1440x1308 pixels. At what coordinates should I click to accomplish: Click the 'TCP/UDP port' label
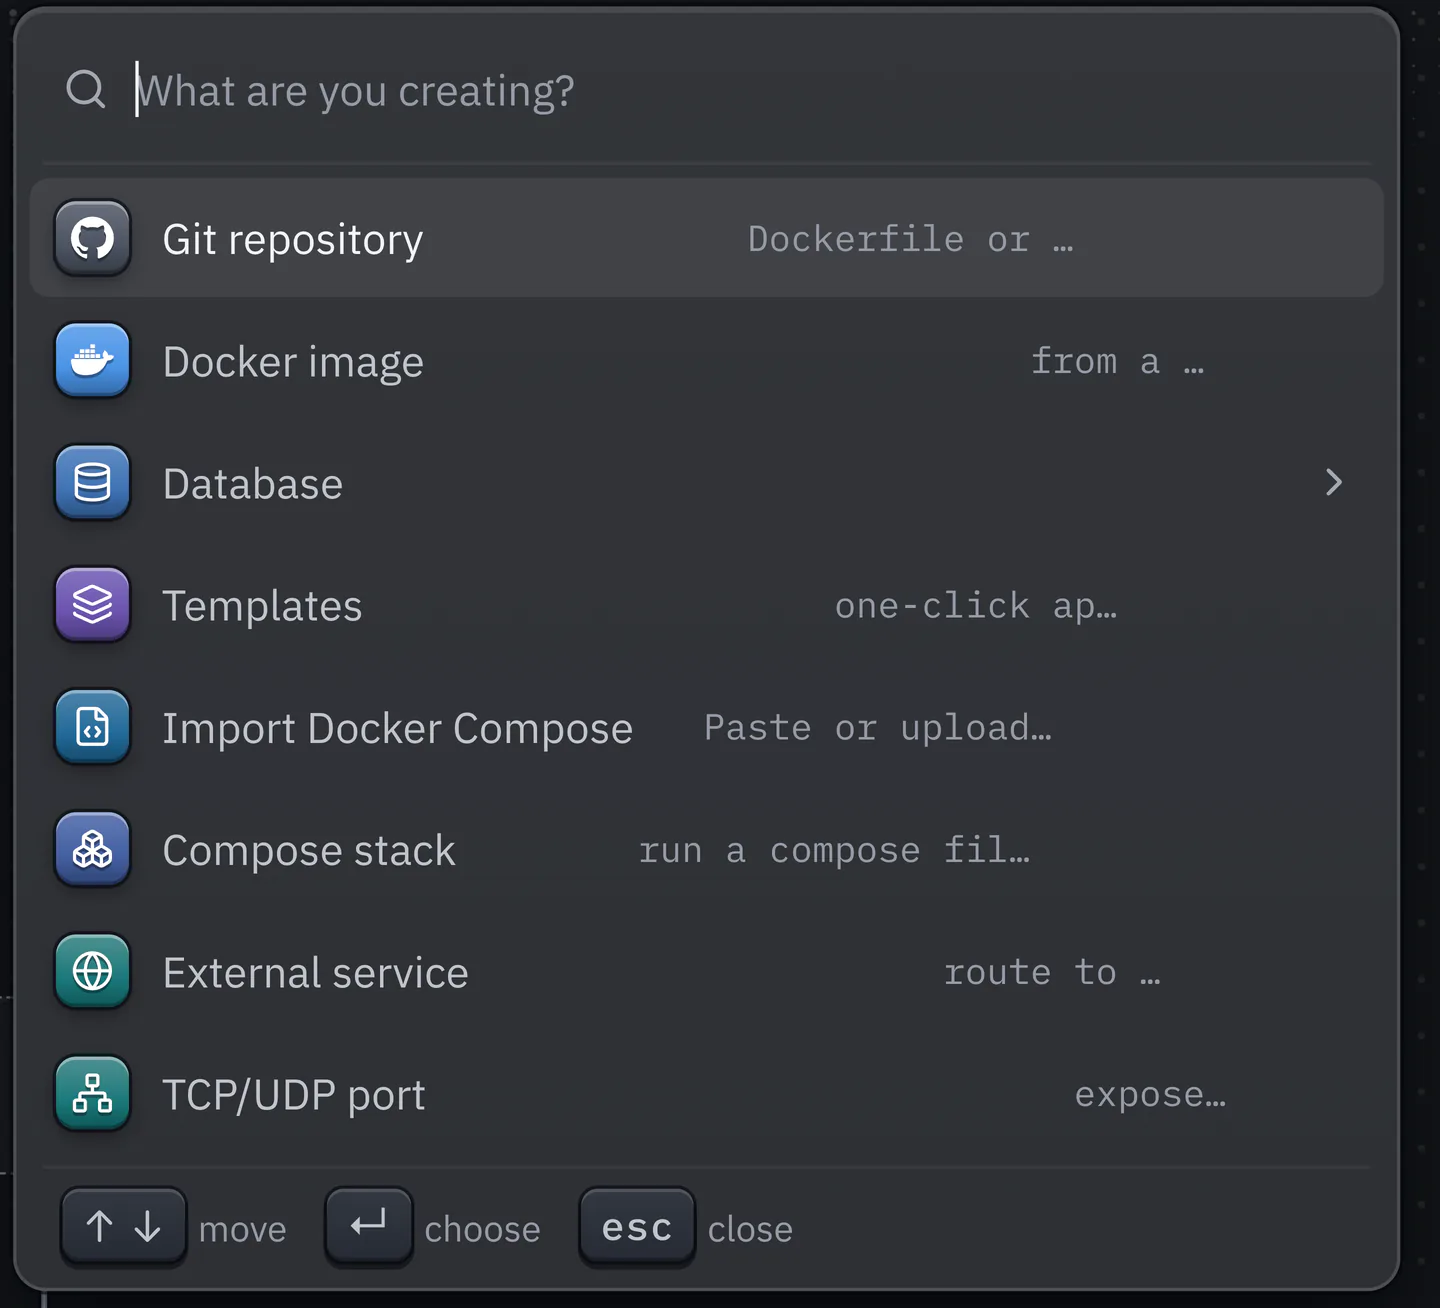click(x=294, y=1095)
